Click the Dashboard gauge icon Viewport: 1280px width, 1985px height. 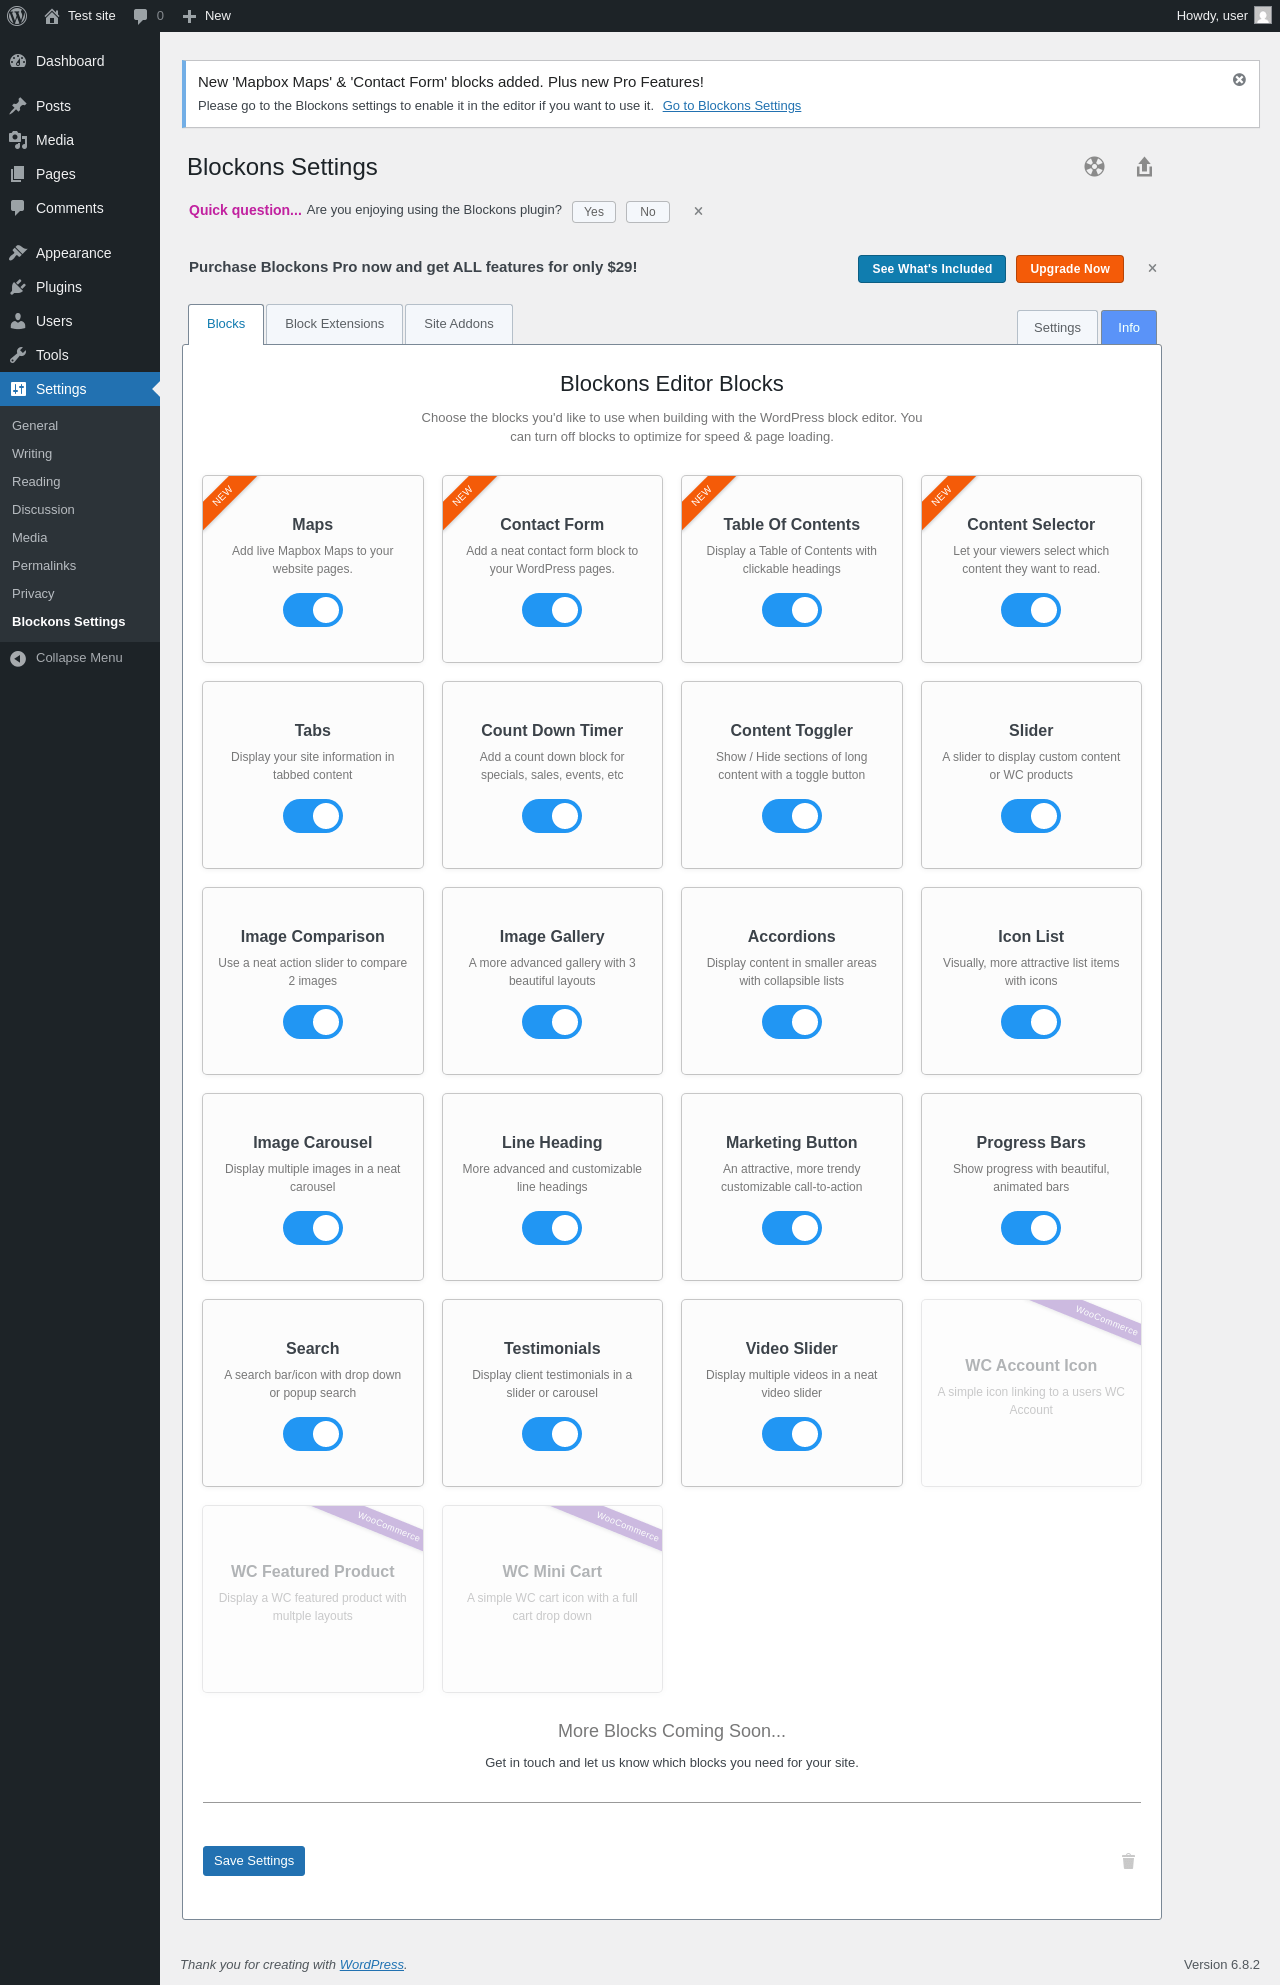[18, 61]
